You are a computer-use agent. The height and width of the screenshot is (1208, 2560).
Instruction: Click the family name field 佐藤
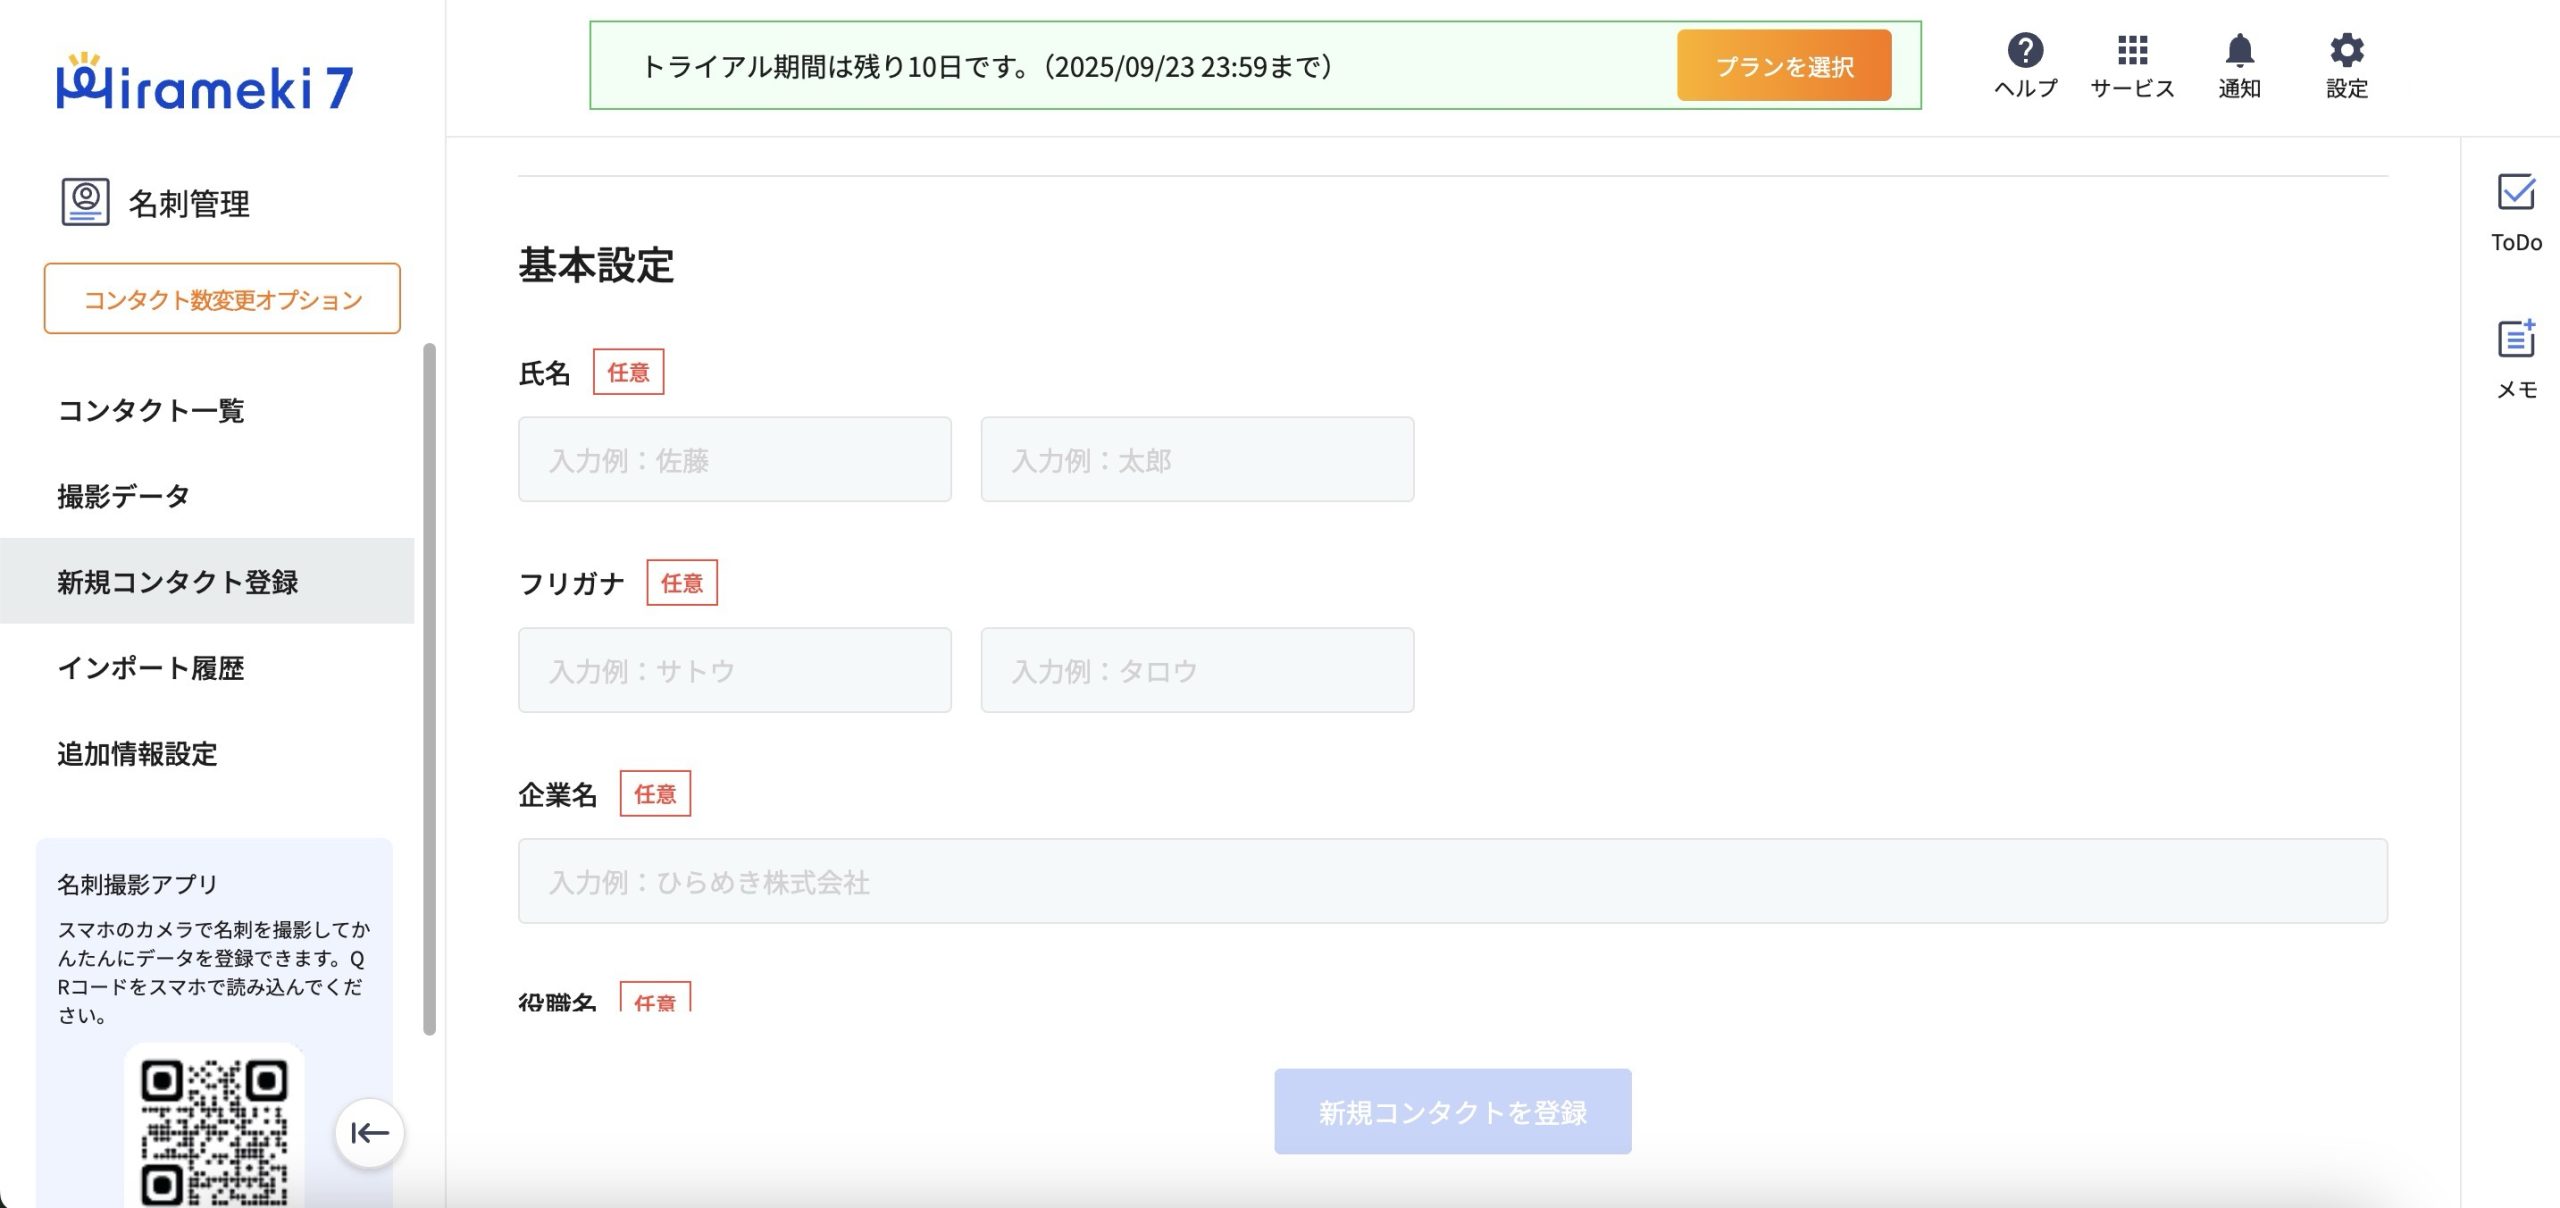point(734,460)
